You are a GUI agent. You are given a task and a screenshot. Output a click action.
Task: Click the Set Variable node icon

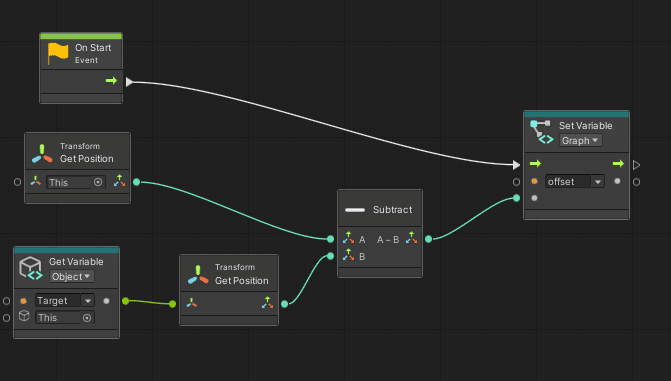click(x=541, y=132)
